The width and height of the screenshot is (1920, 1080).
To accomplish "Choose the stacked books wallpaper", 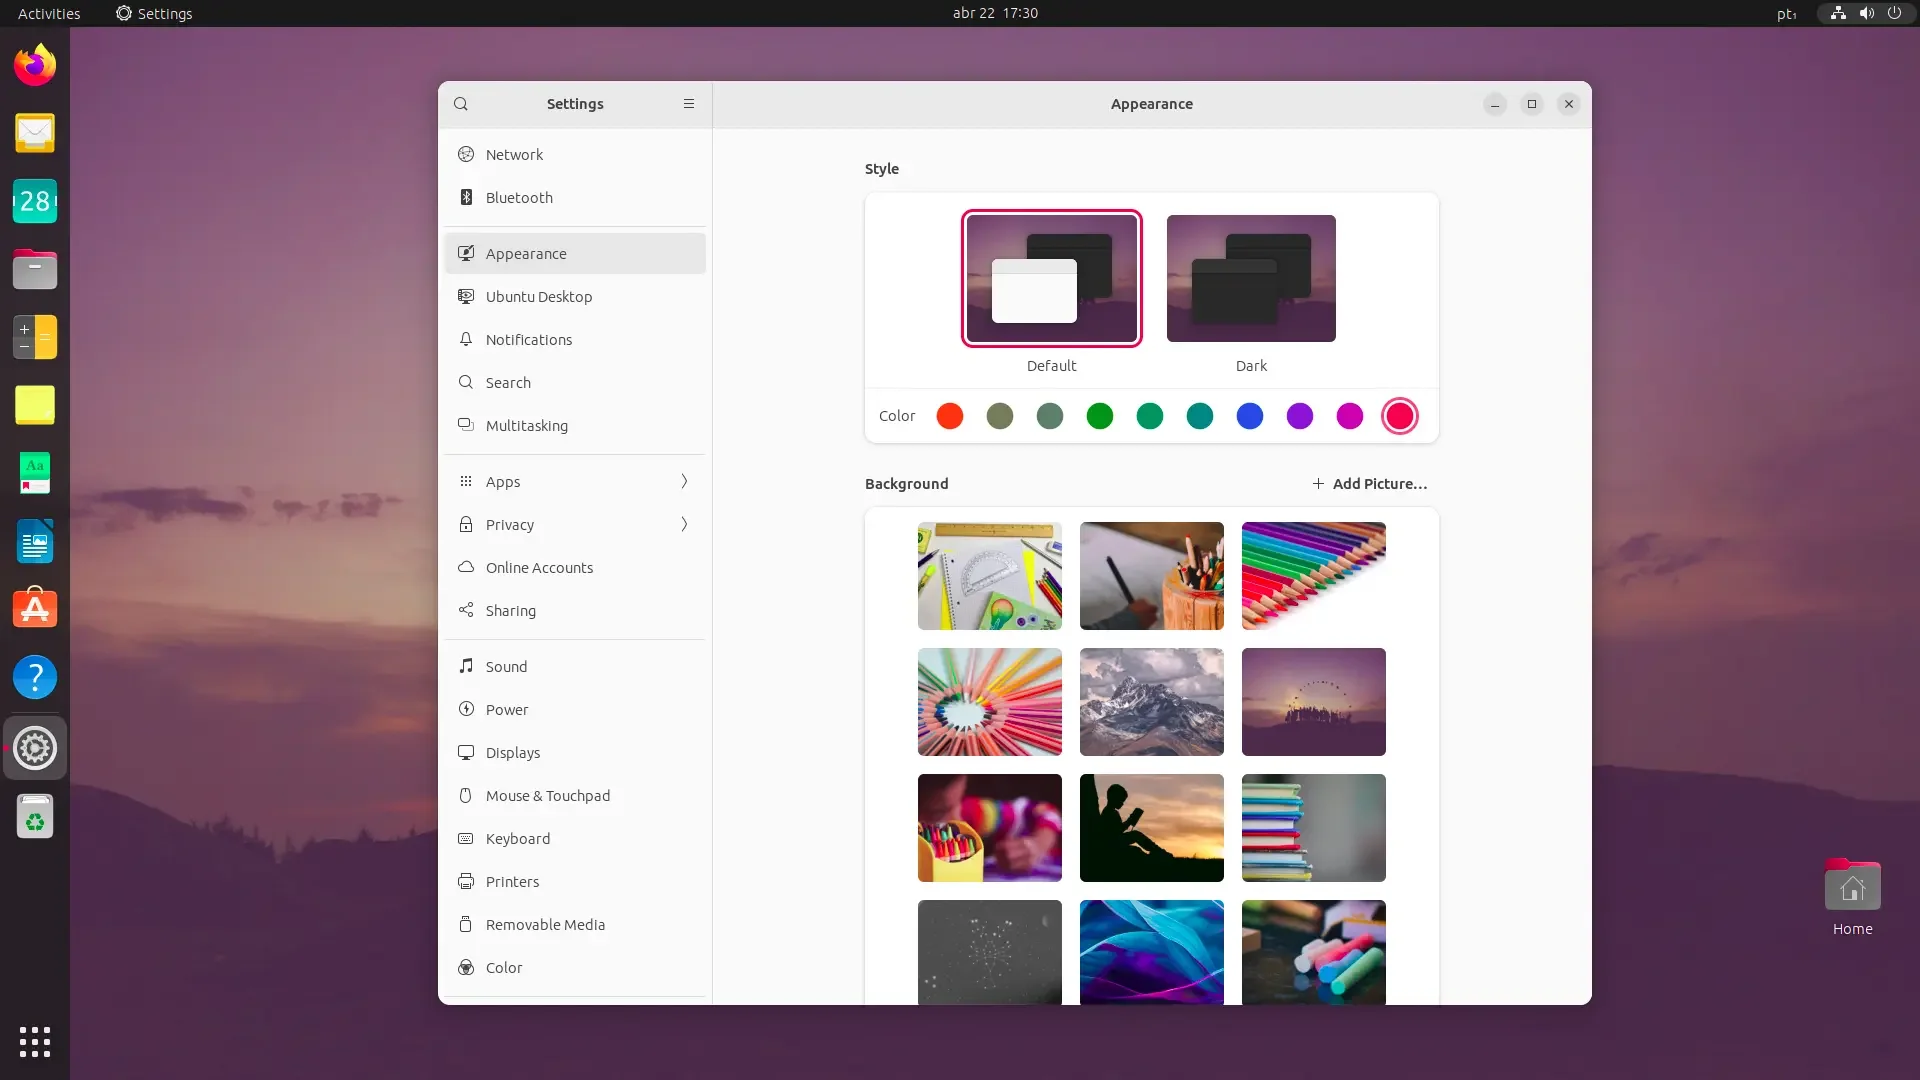I will click(x=1314, y=828).
